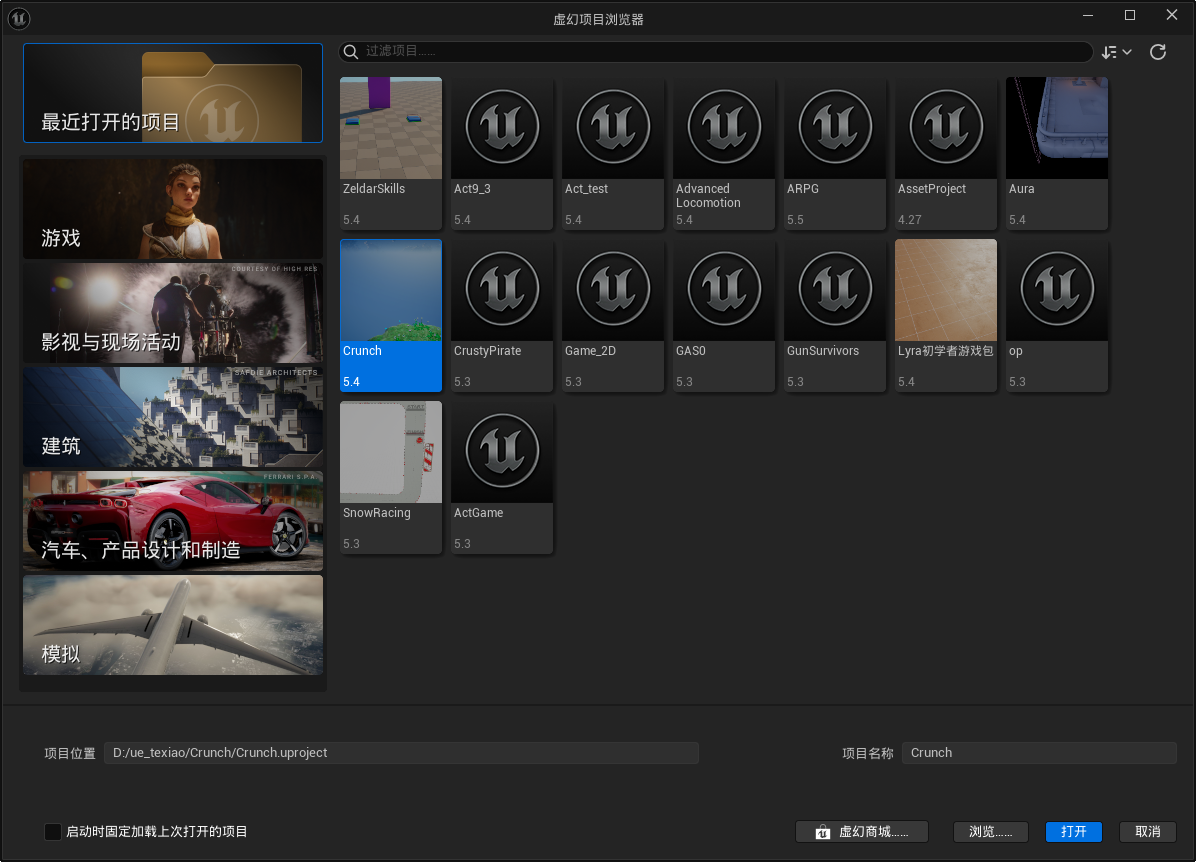Select the CrustyPirate project icon

coord(502,290)
